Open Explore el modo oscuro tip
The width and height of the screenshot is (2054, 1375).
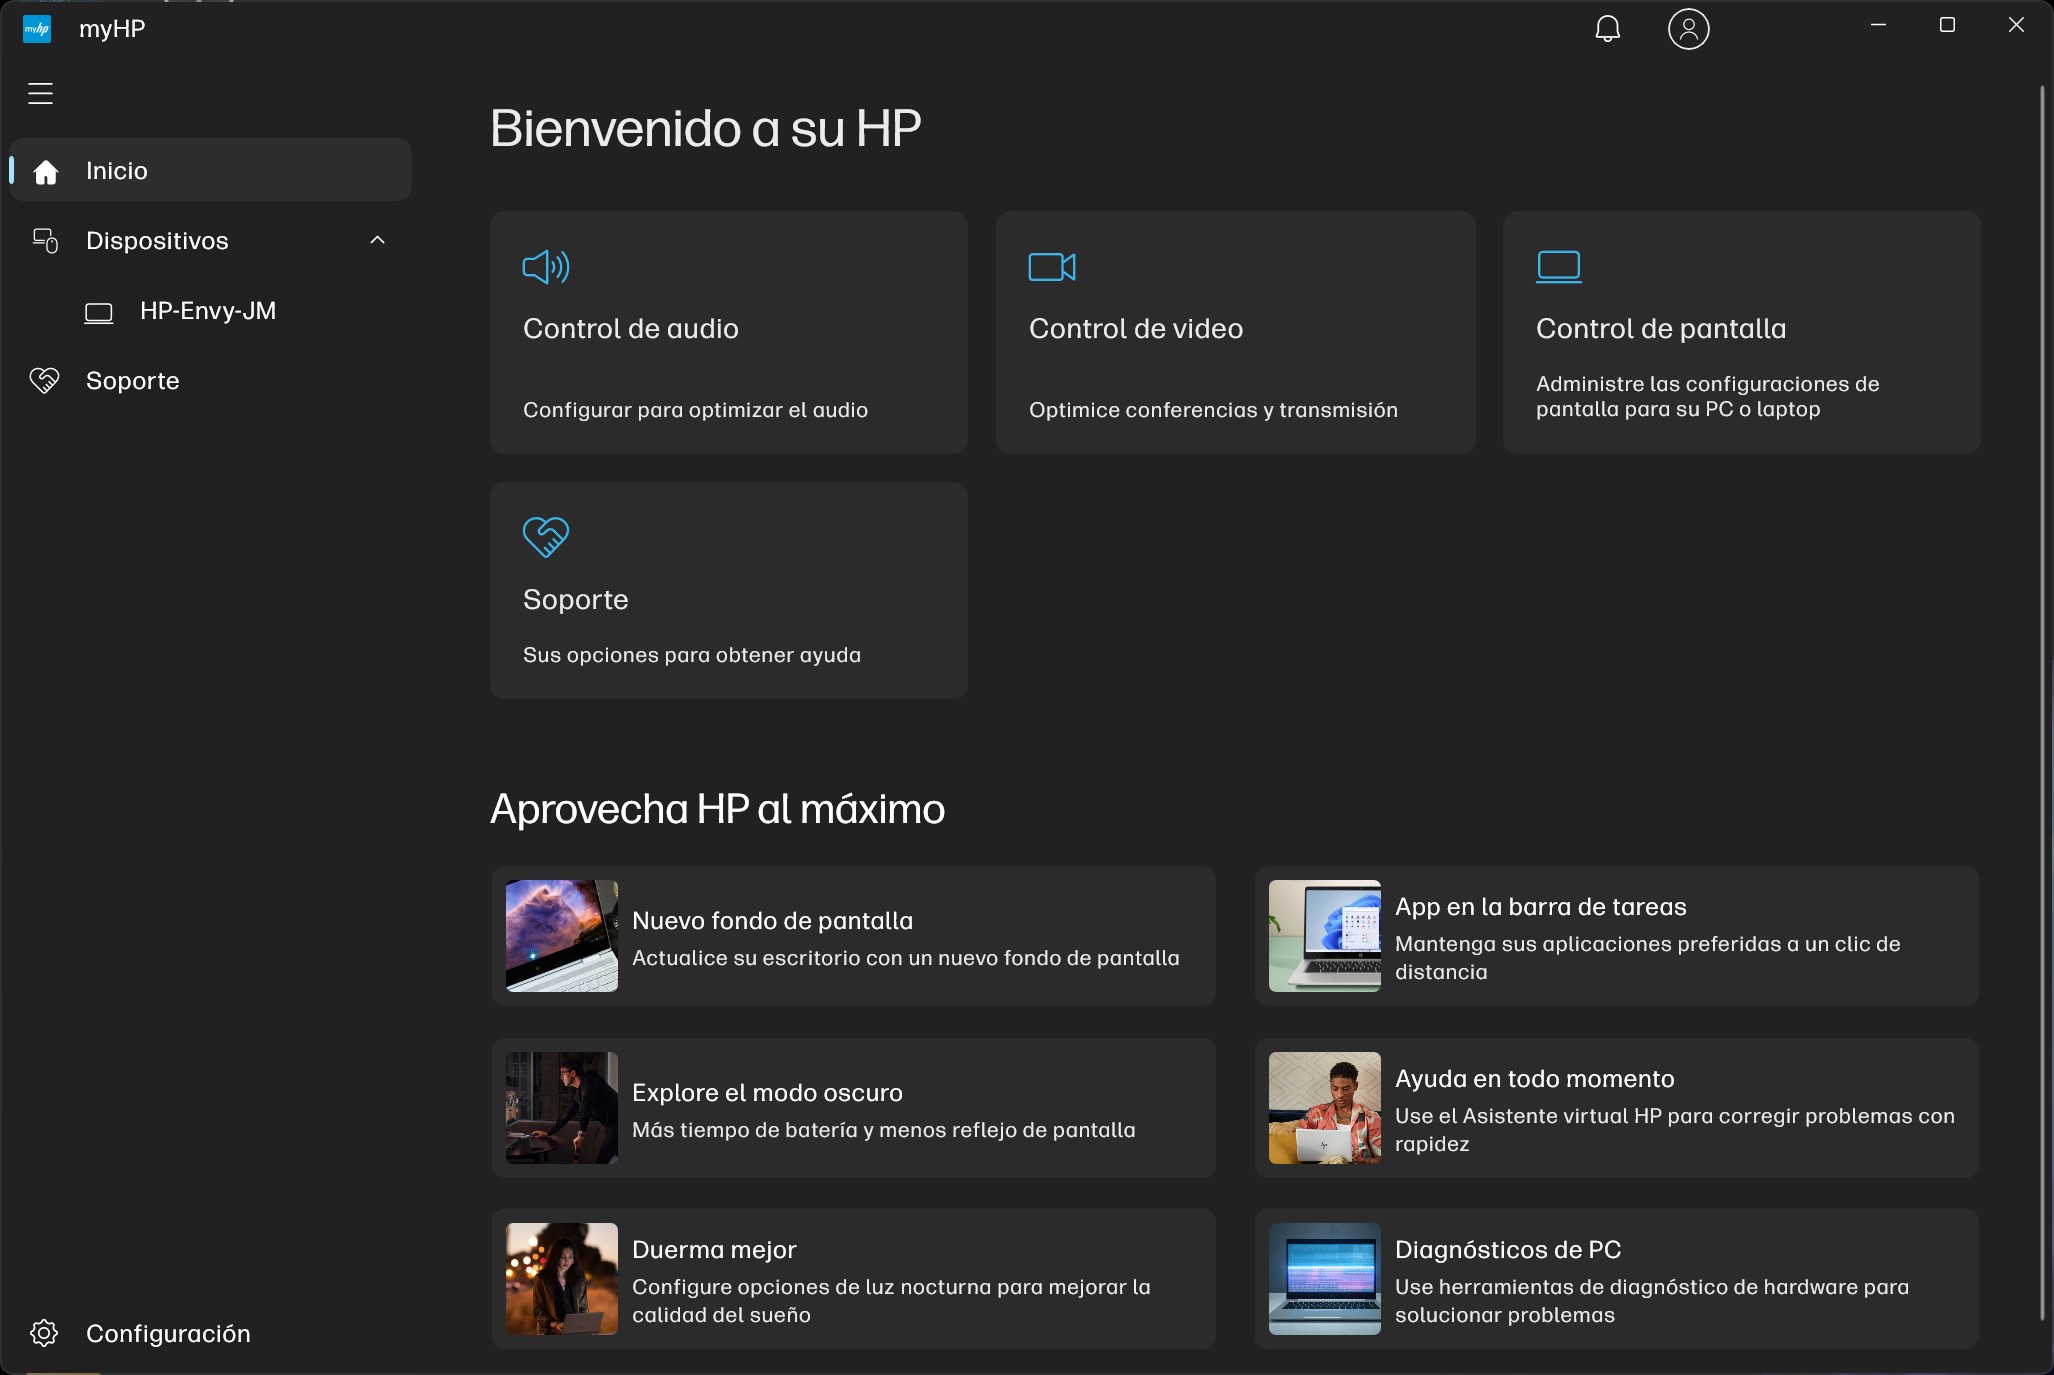coord(854,1108)
